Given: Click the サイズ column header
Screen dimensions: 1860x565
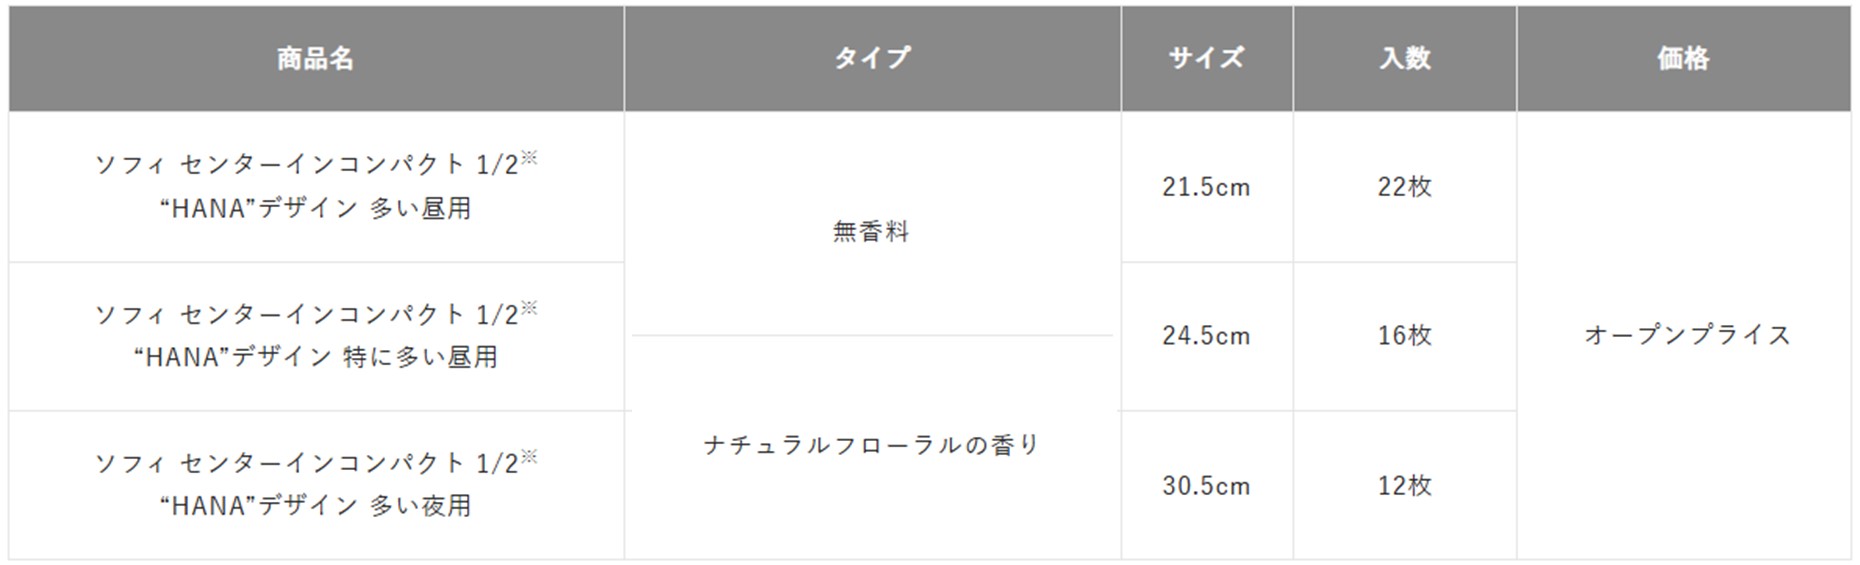Looking at the screenshot, I should (1206, 59).
